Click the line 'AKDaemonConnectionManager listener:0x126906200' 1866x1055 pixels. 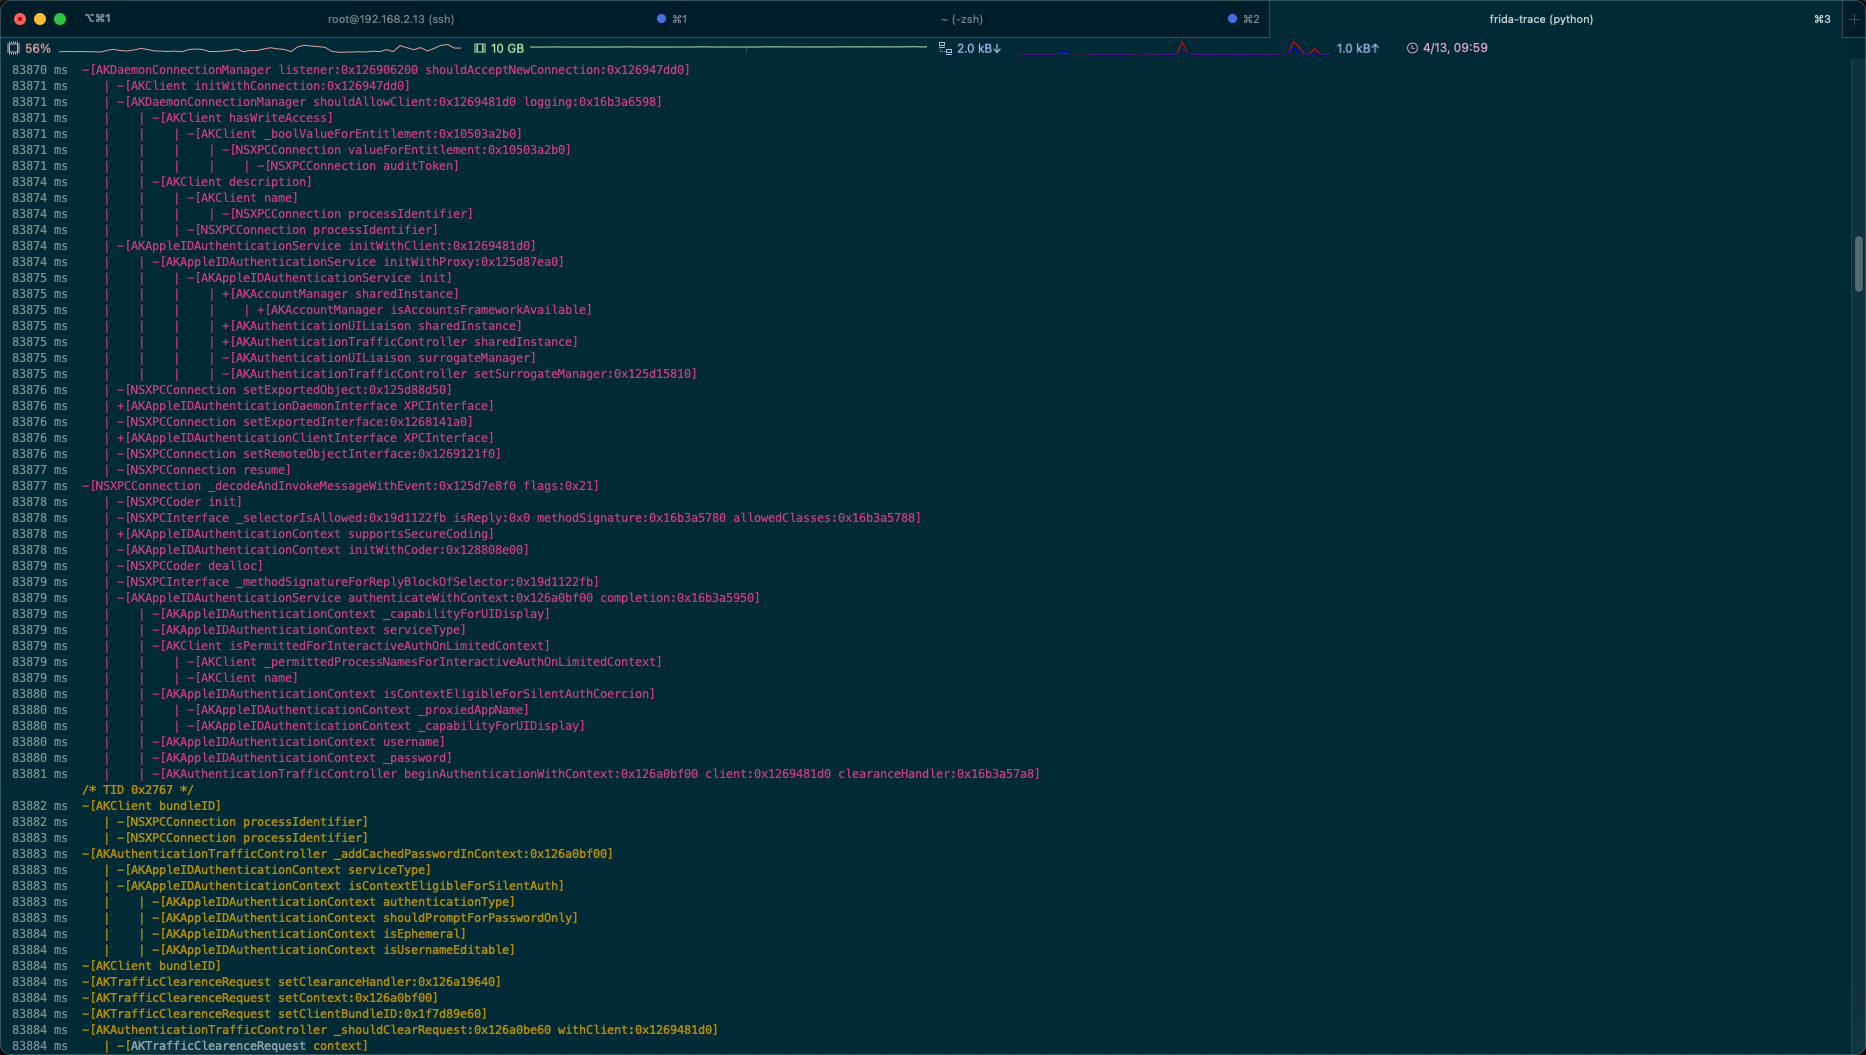386,70
